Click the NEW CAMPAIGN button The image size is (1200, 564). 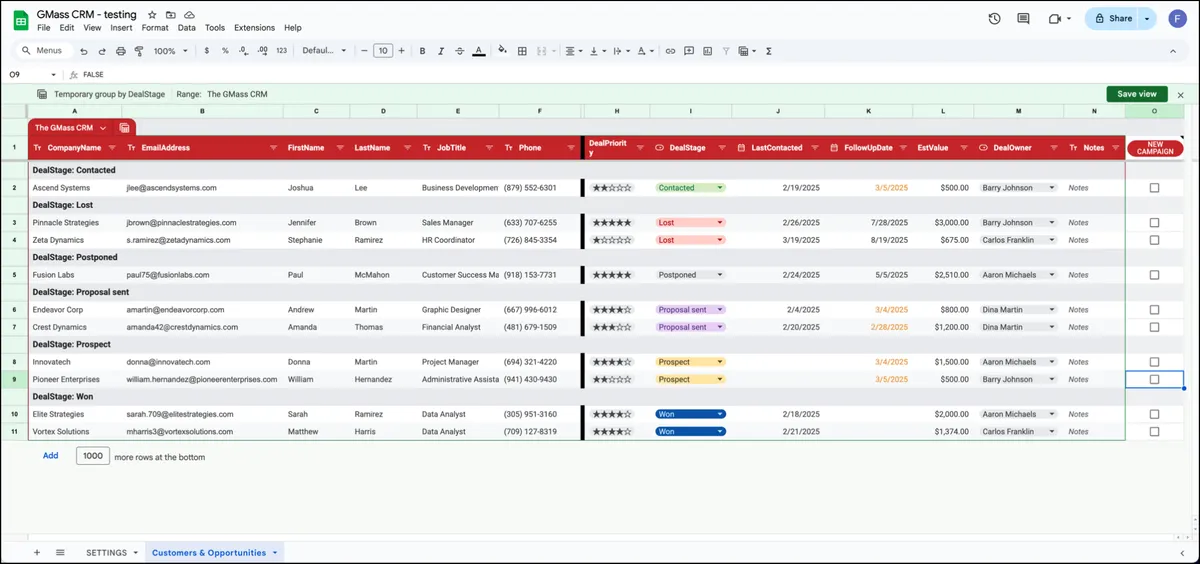point(1155,148)
